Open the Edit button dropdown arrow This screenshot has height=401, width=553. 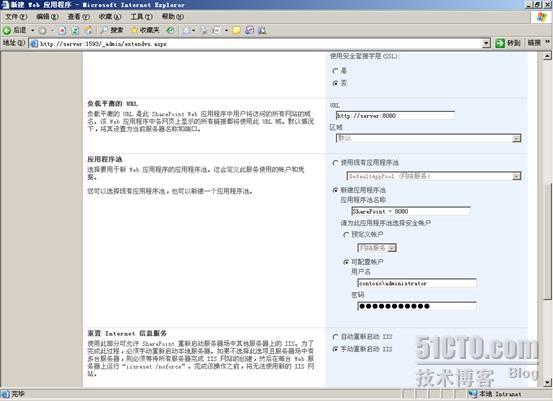click(x=226, y=31)
